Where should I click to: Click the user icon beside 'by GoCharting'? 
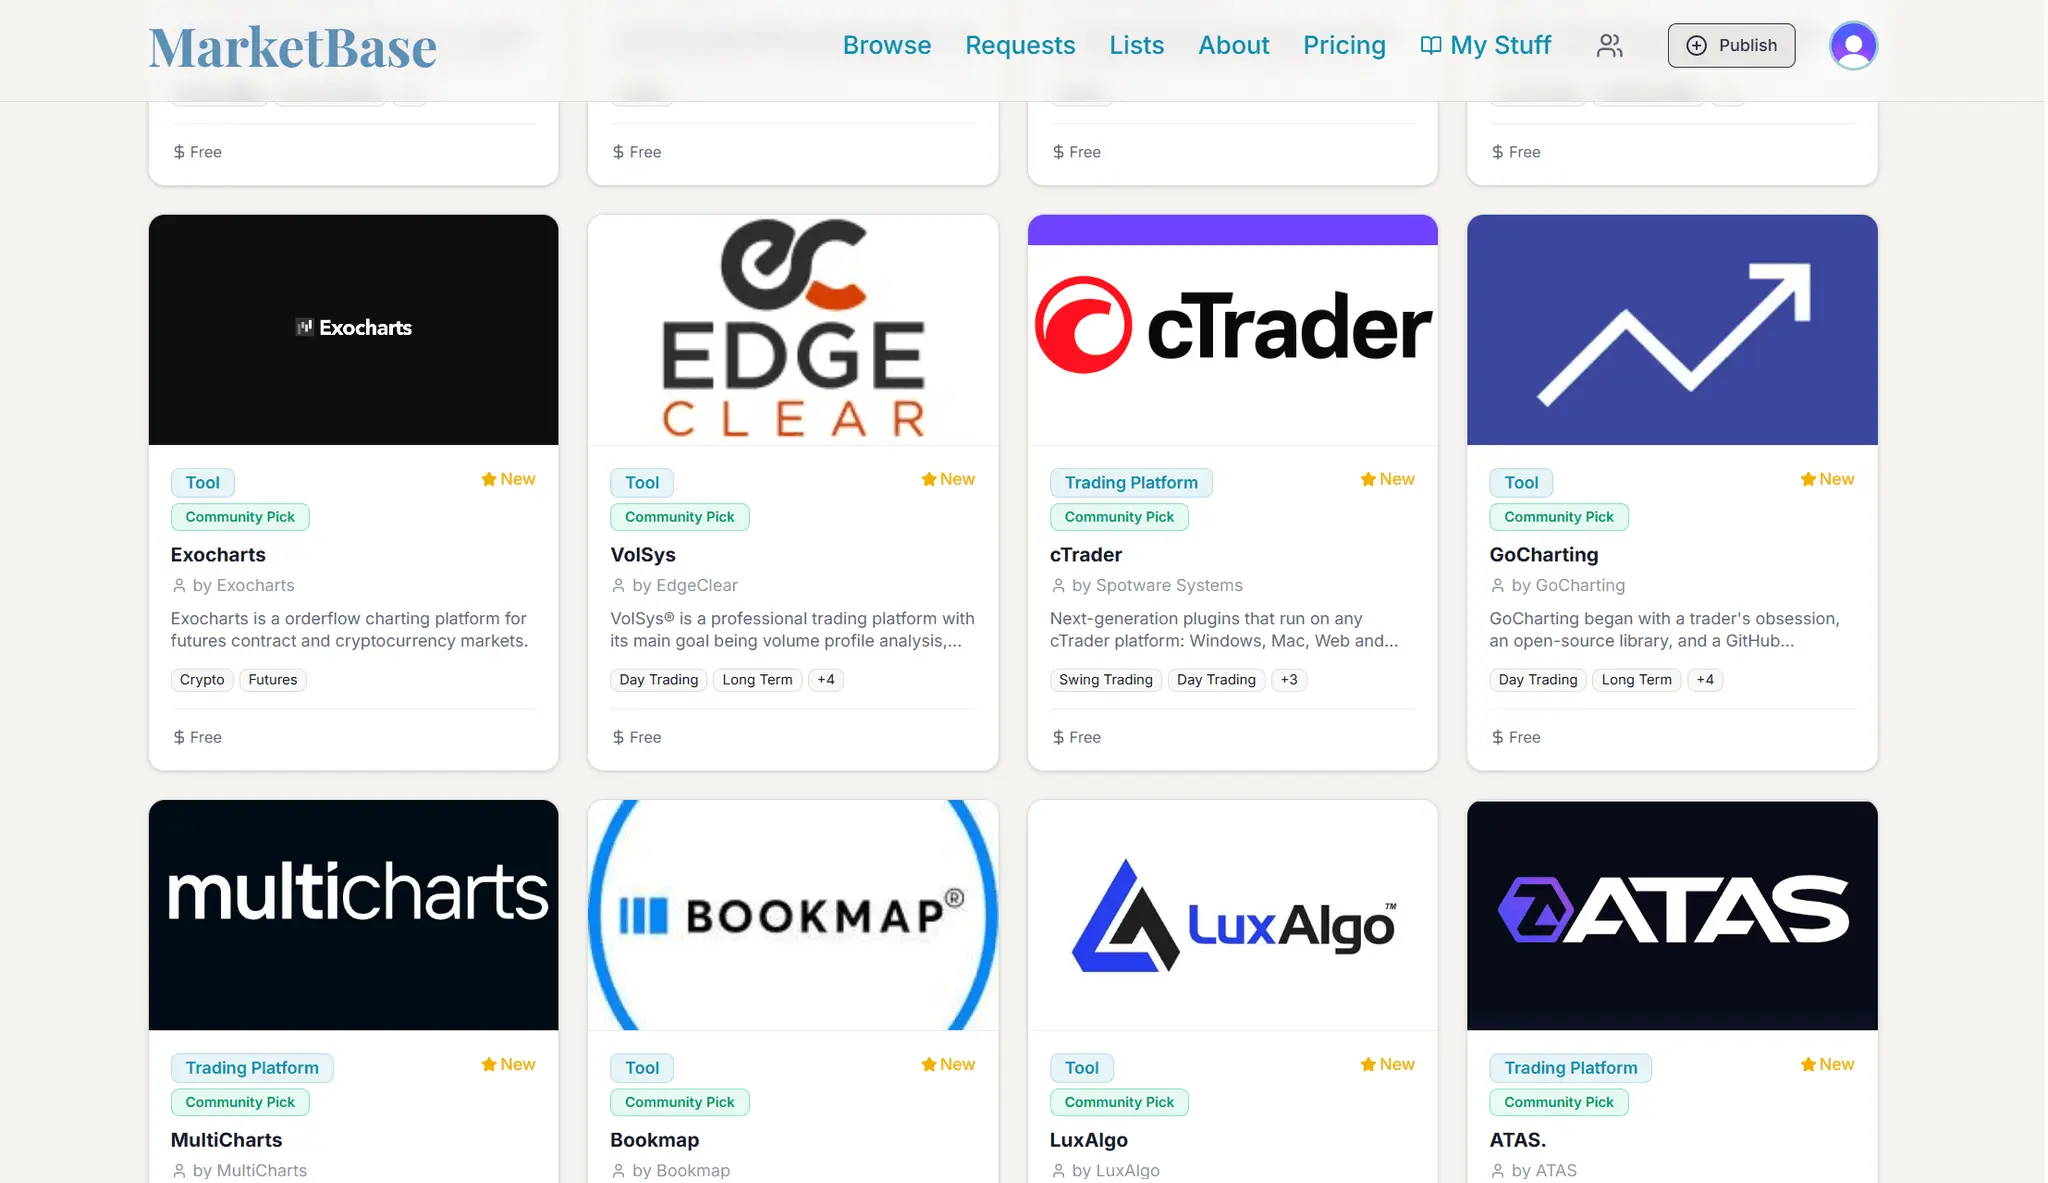coord(1498,585)
